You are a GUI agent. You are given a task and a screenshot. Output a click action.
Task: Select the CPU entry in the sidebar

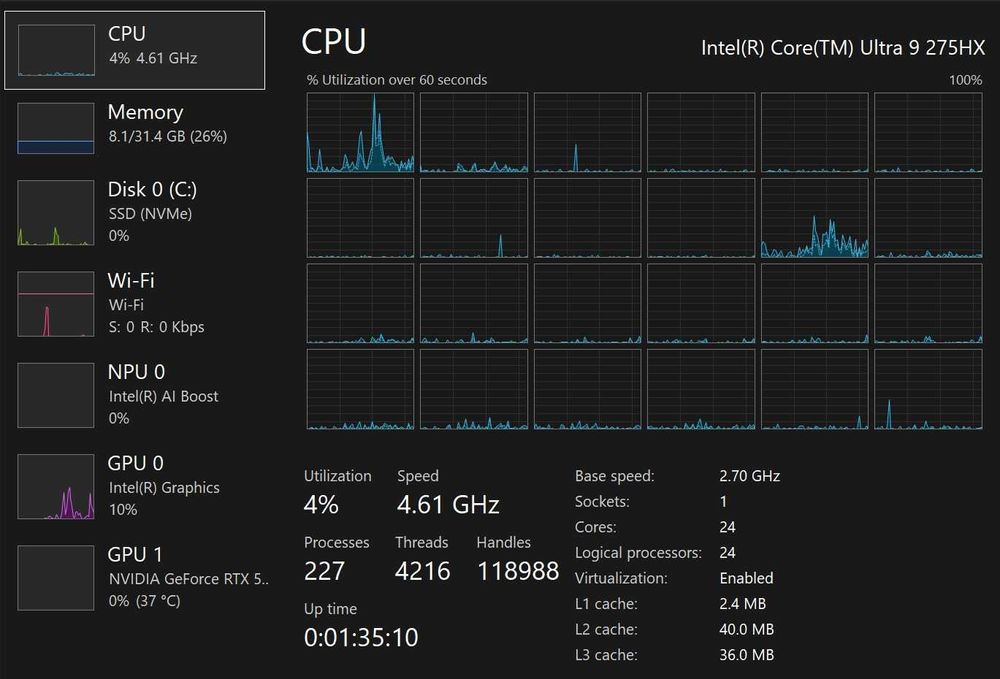(141, 49)
